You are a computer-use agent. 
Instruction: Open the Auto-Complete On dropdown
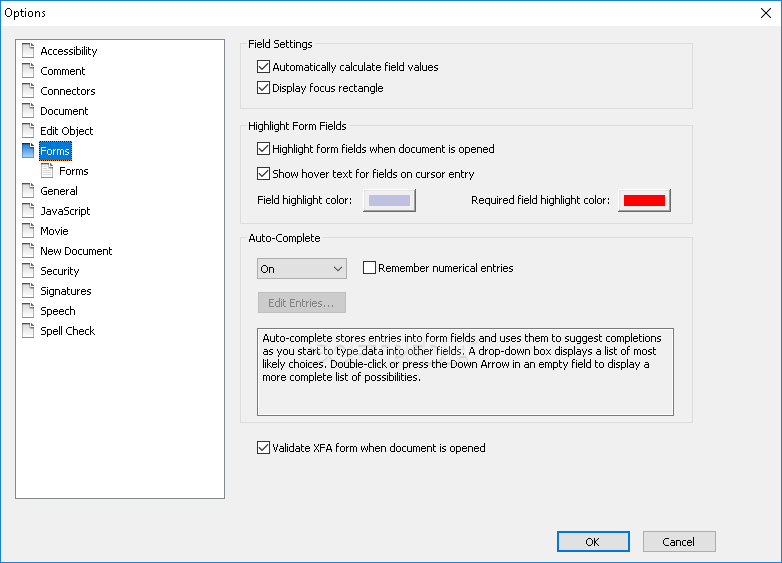(x=302, y=269)
